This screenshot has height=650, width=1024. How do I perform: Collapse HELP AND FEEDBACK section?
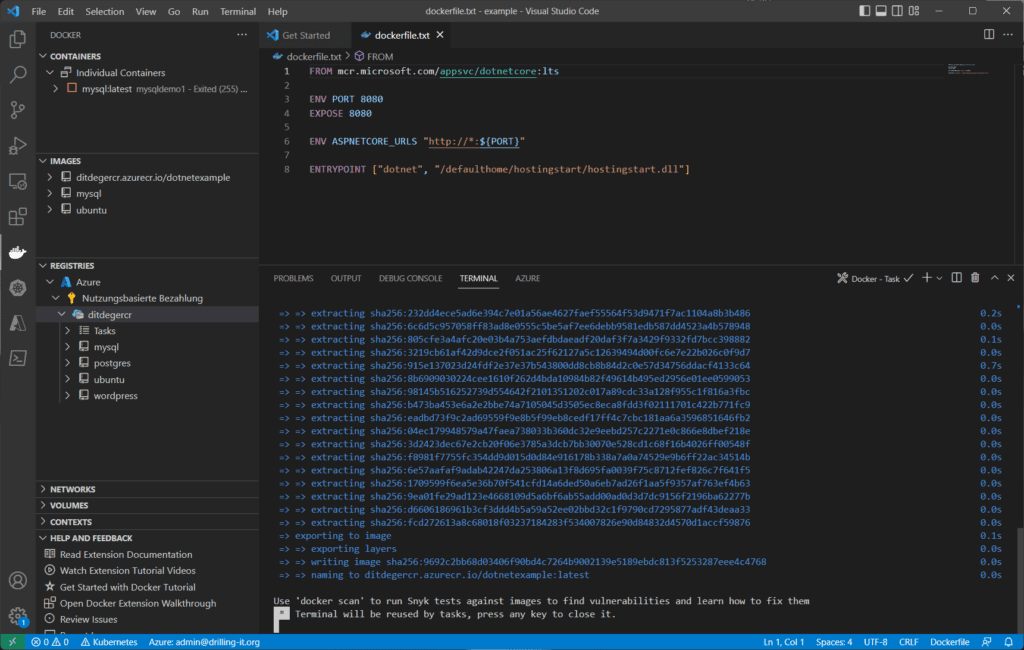coord(43,538)
